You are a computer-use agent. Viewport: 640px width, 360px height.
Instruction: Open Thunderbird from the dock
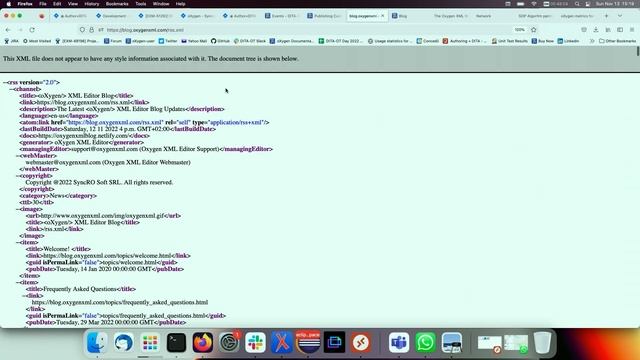click(123, 342)
